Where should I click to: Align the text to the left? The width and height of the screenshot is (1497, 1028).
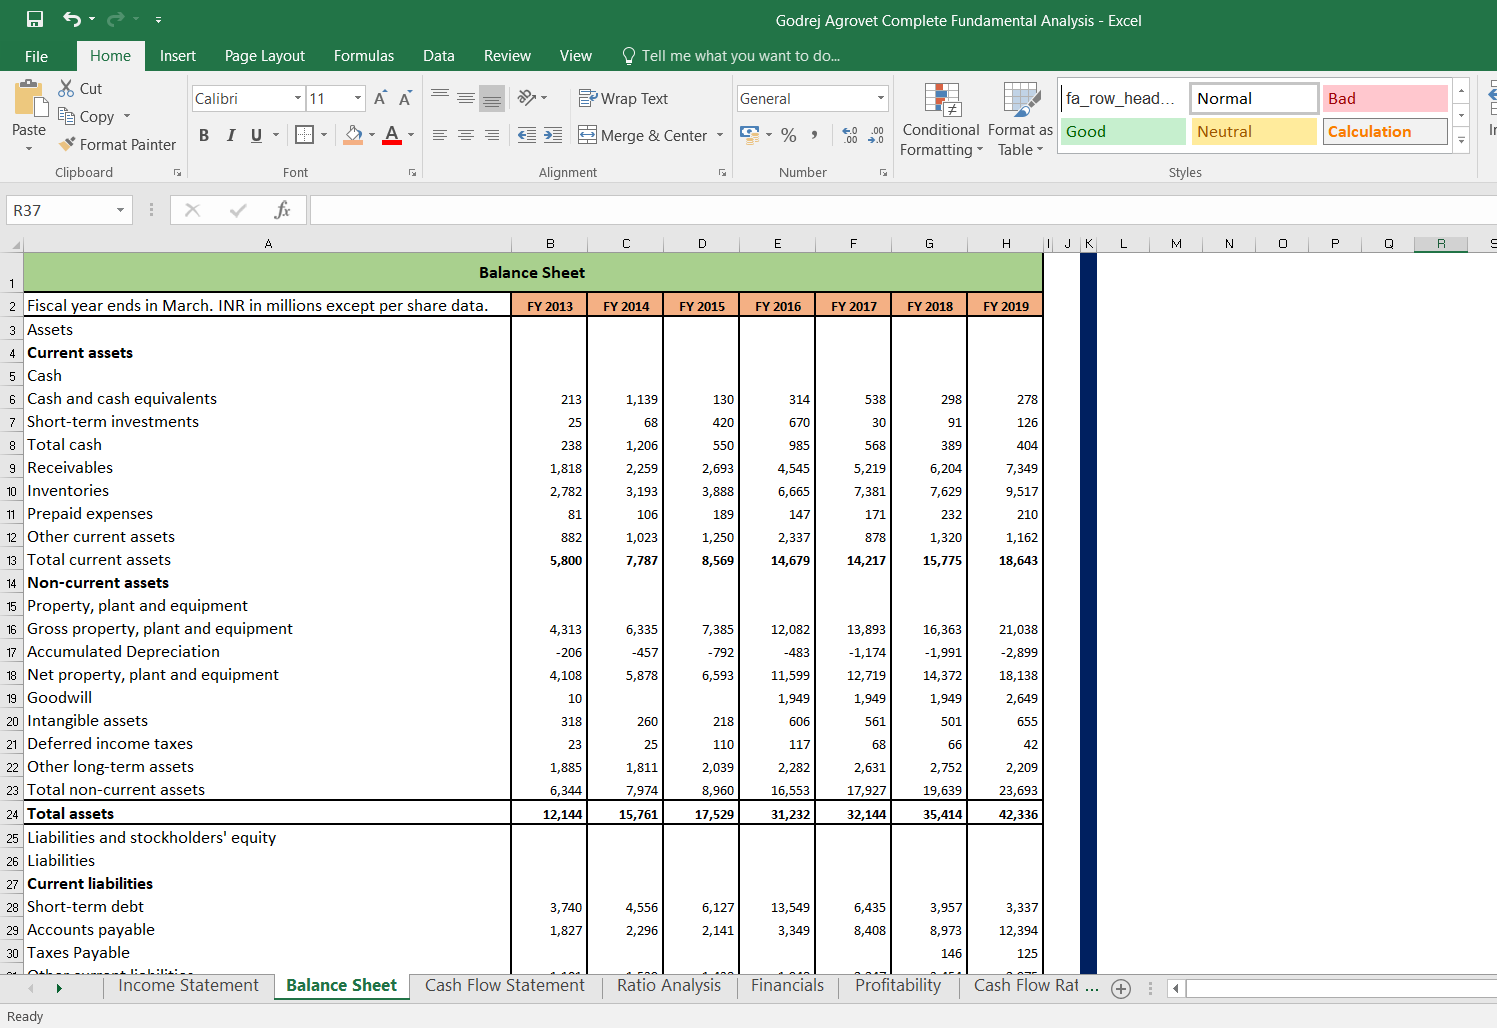440,135
